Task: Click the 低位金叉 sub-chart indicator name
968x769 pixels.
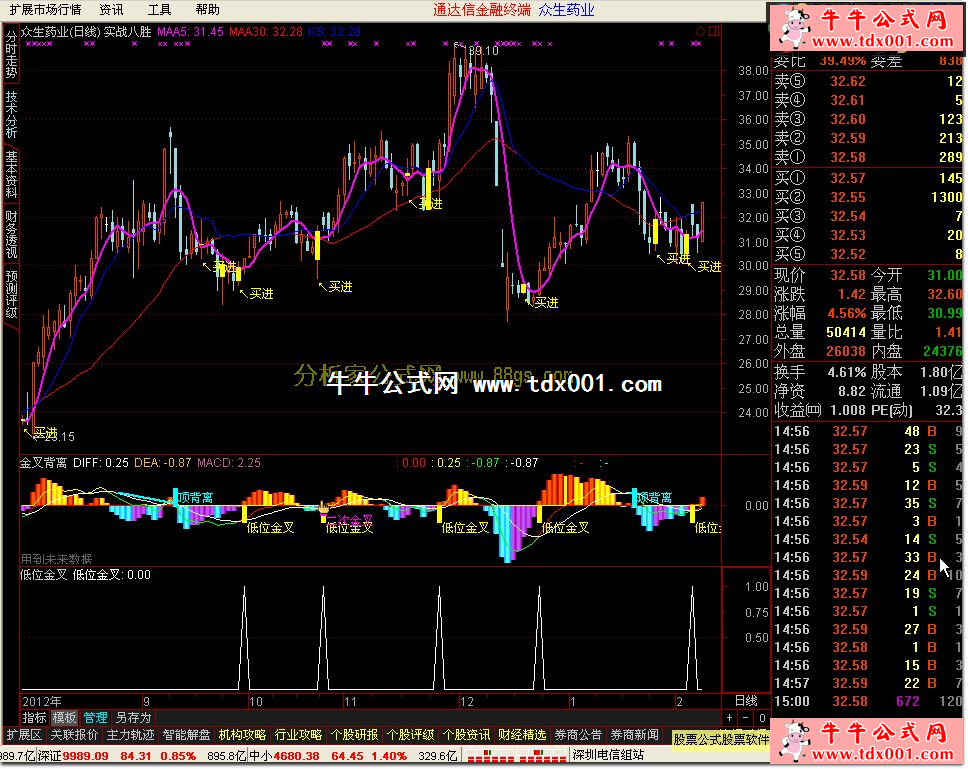Action: click(x=43, y=575)
